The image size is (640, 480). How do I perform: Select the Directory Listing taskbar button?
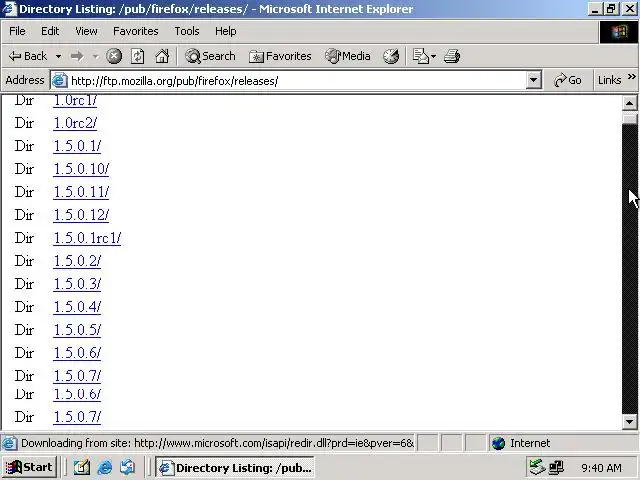tap(235, 467)
